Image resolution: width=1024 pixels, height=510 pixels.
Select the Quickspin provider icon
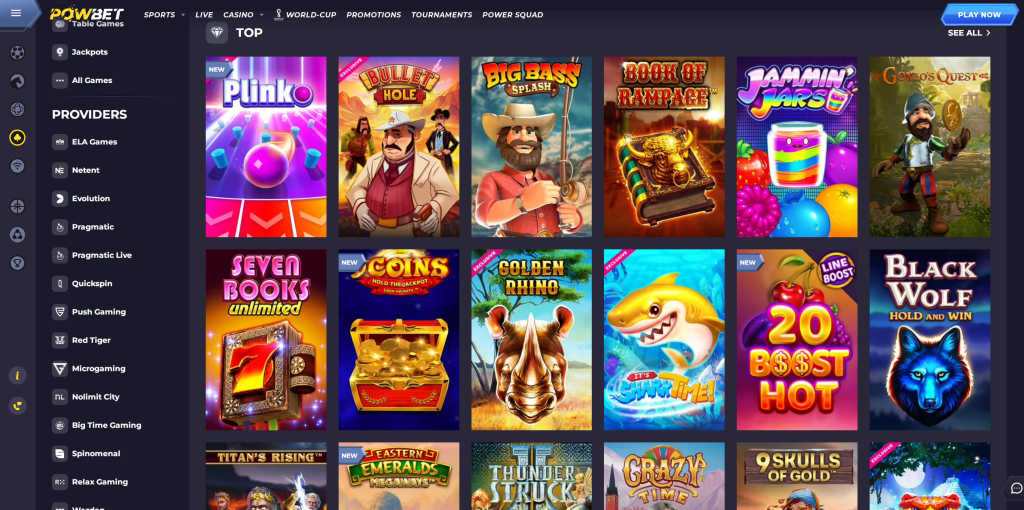60,283
